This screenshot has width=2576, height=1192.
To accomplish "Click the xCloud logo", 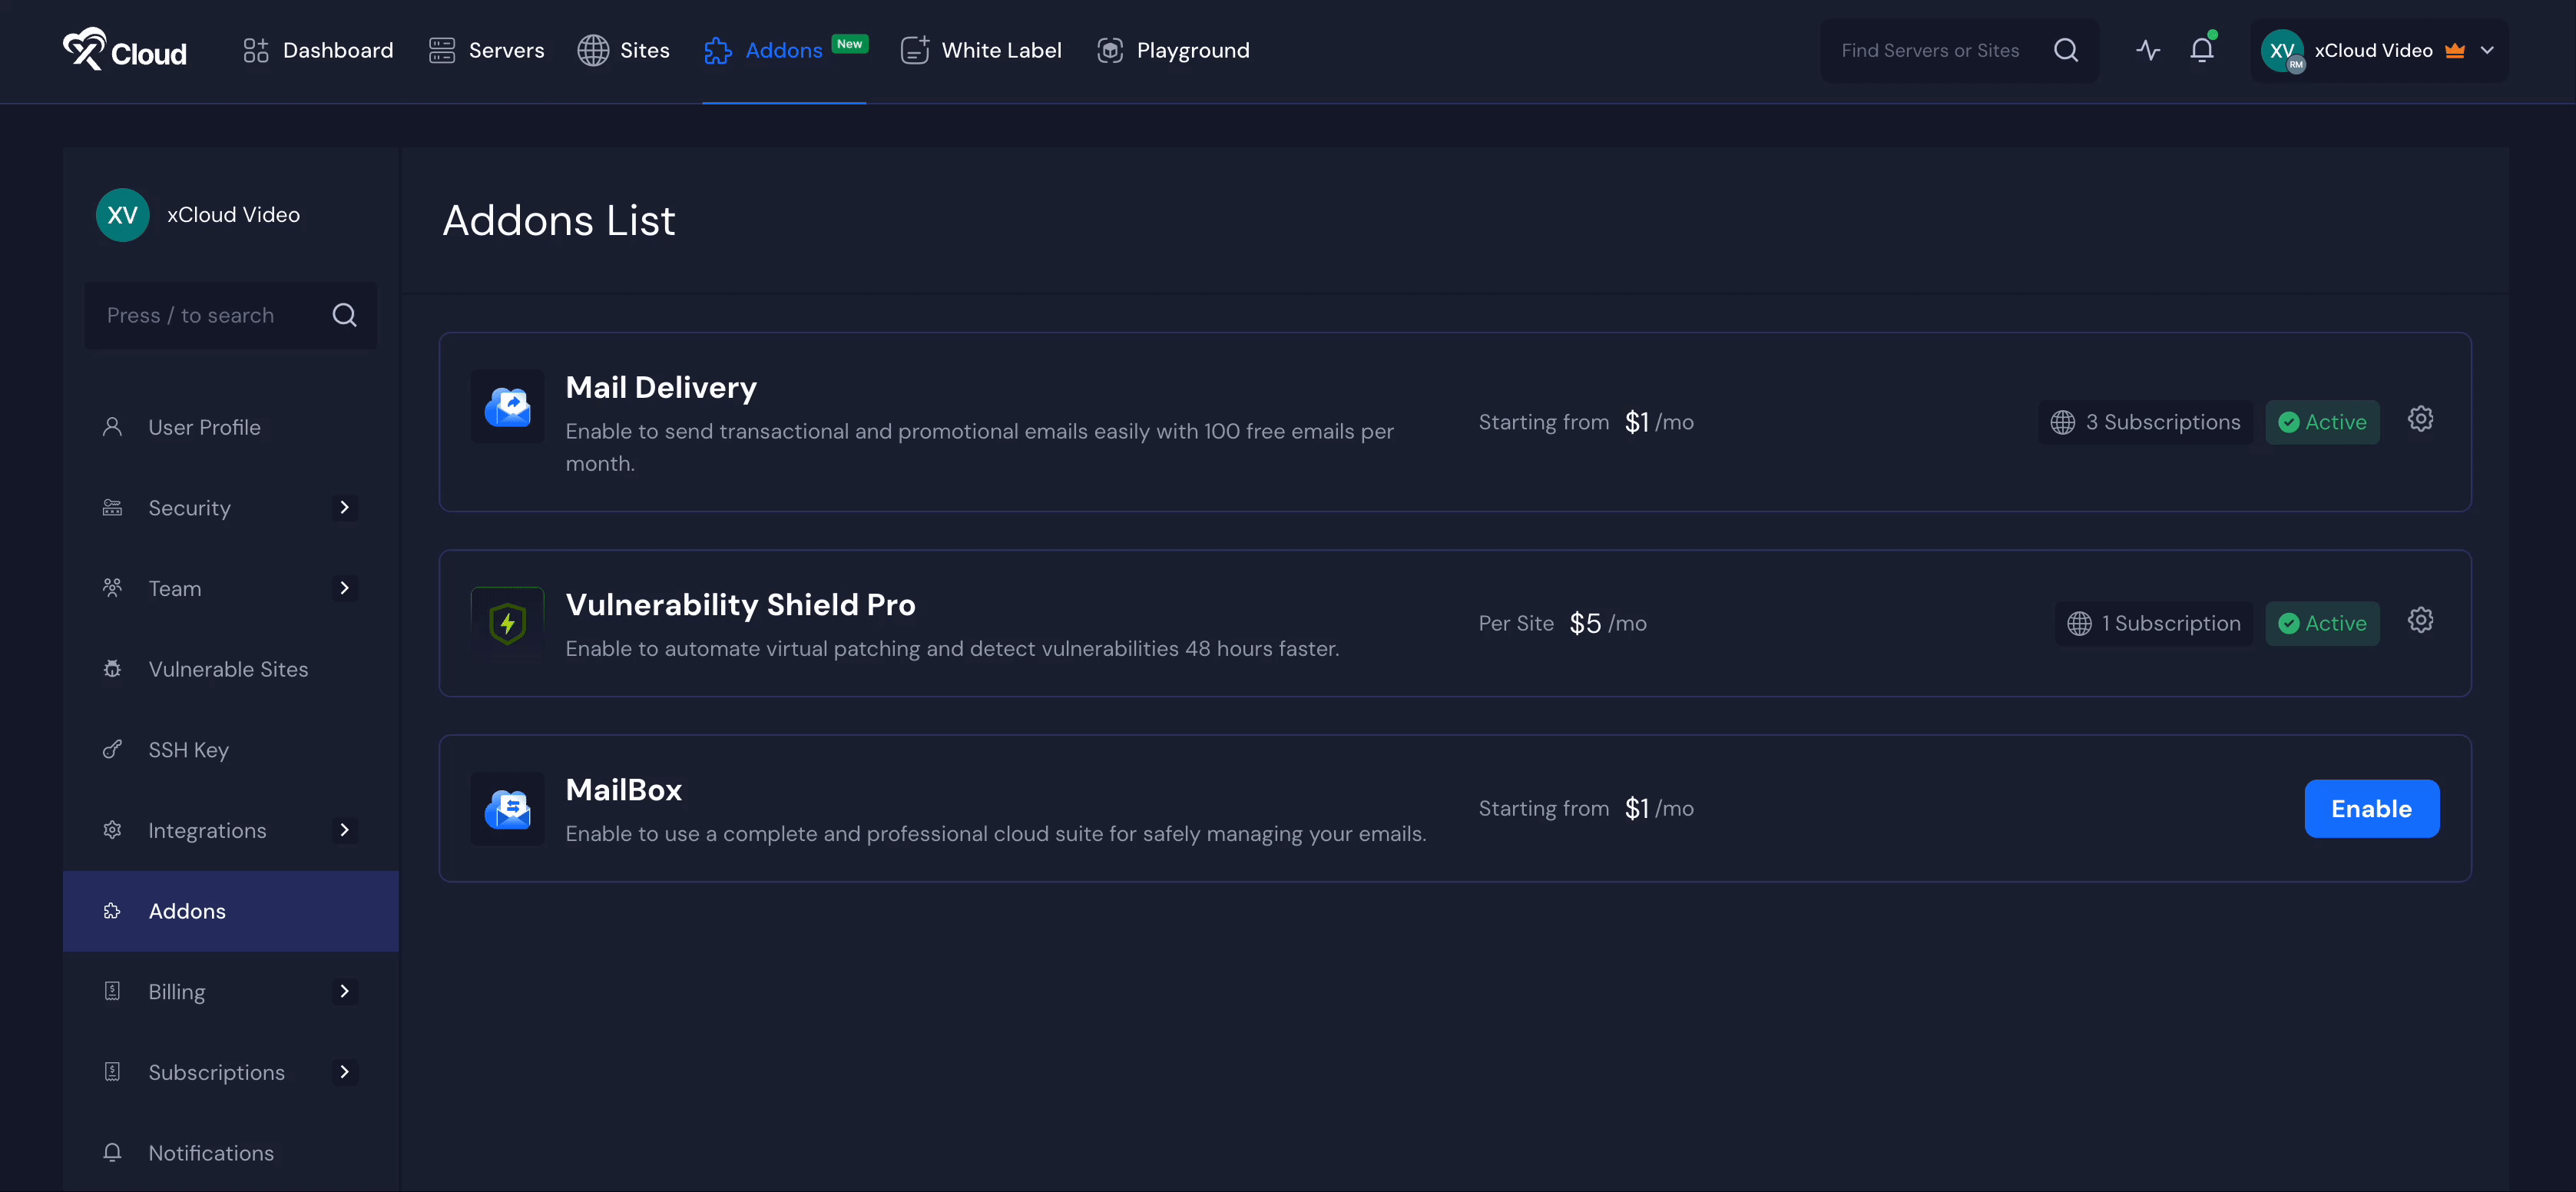I will click(x=124, y=50).
